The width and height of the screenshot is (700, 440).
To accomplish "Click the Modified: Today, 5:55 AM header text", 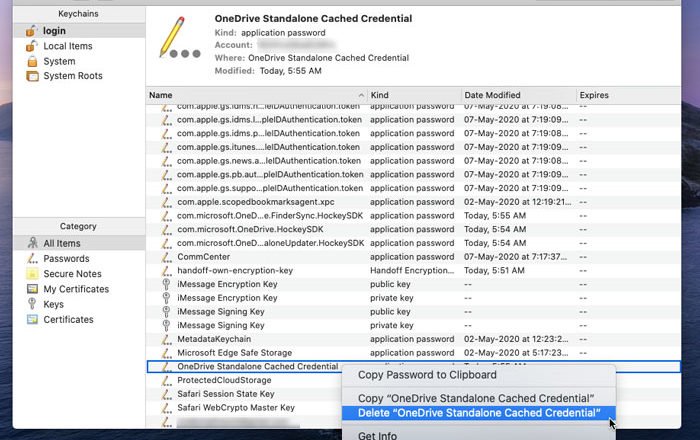I will pos(268,71).
